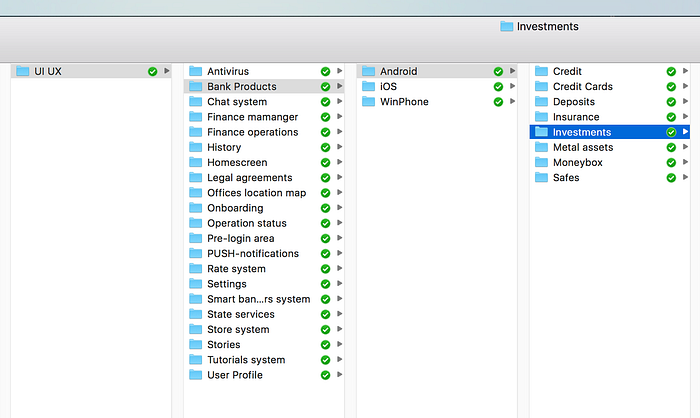The image size is (700, 418).
Task: Select the Finance mamanger folder
Action: click(264, 117)
